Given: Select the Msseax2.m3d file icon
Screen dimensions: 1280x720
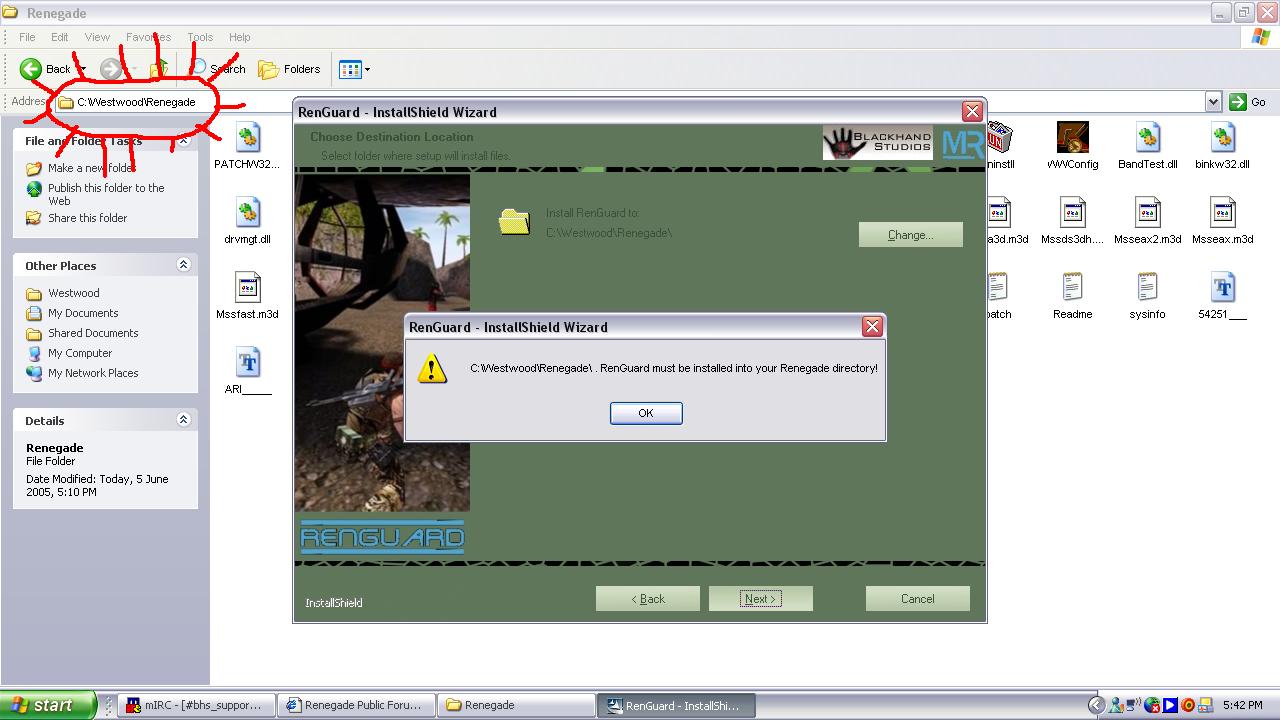Looking at the screenshot, I should pyautogui.click(x=1147, y=214).
